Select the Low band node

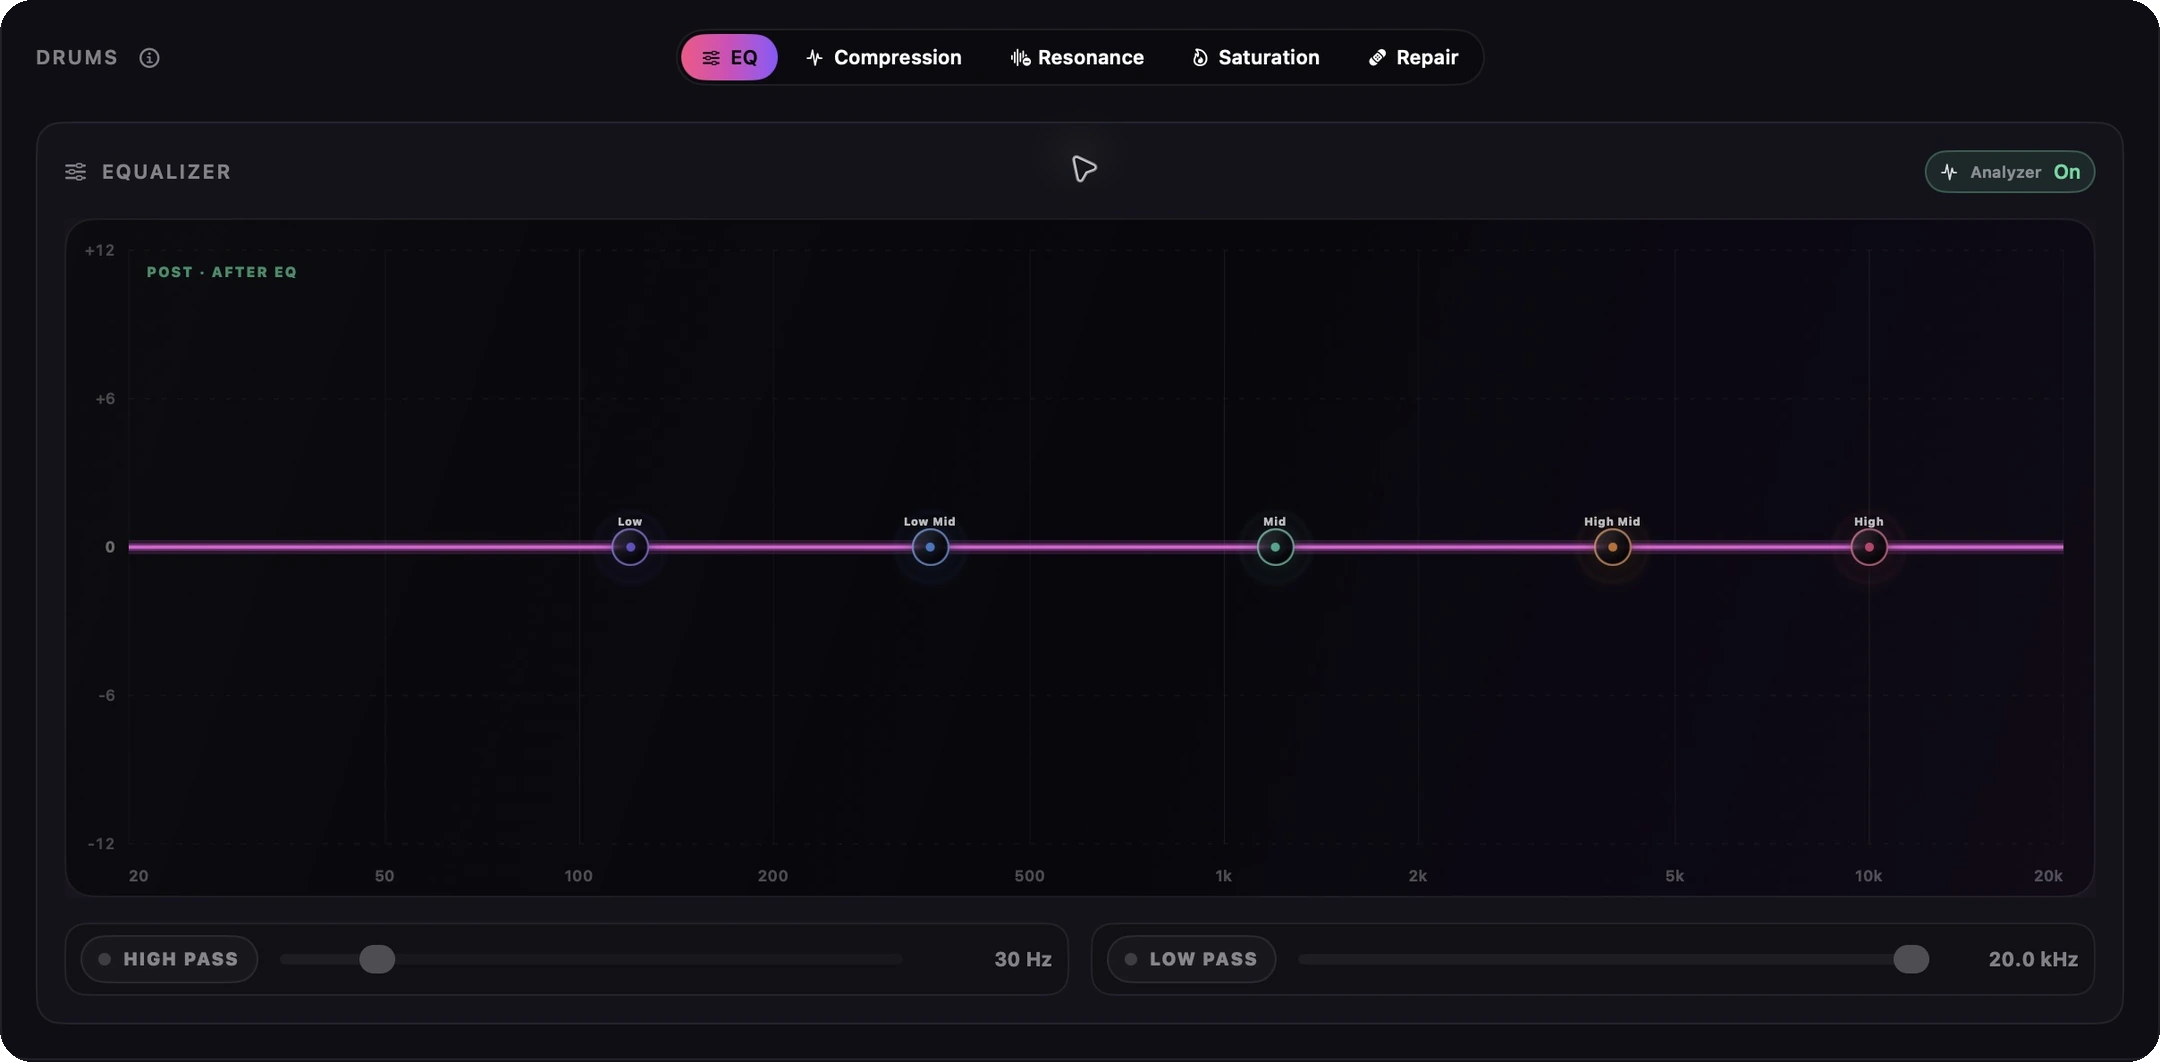[x=630, y=547]
